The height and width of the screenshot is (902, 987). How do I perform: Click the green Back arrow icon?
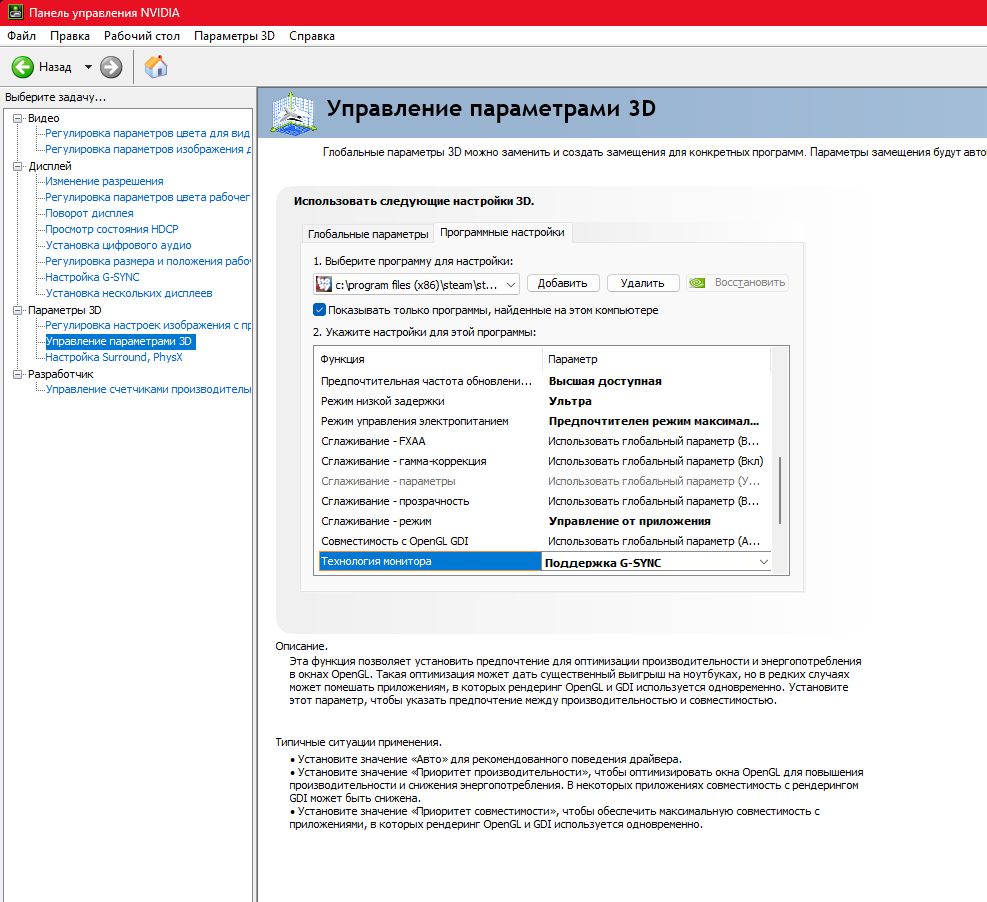click(x=23, y=67)
